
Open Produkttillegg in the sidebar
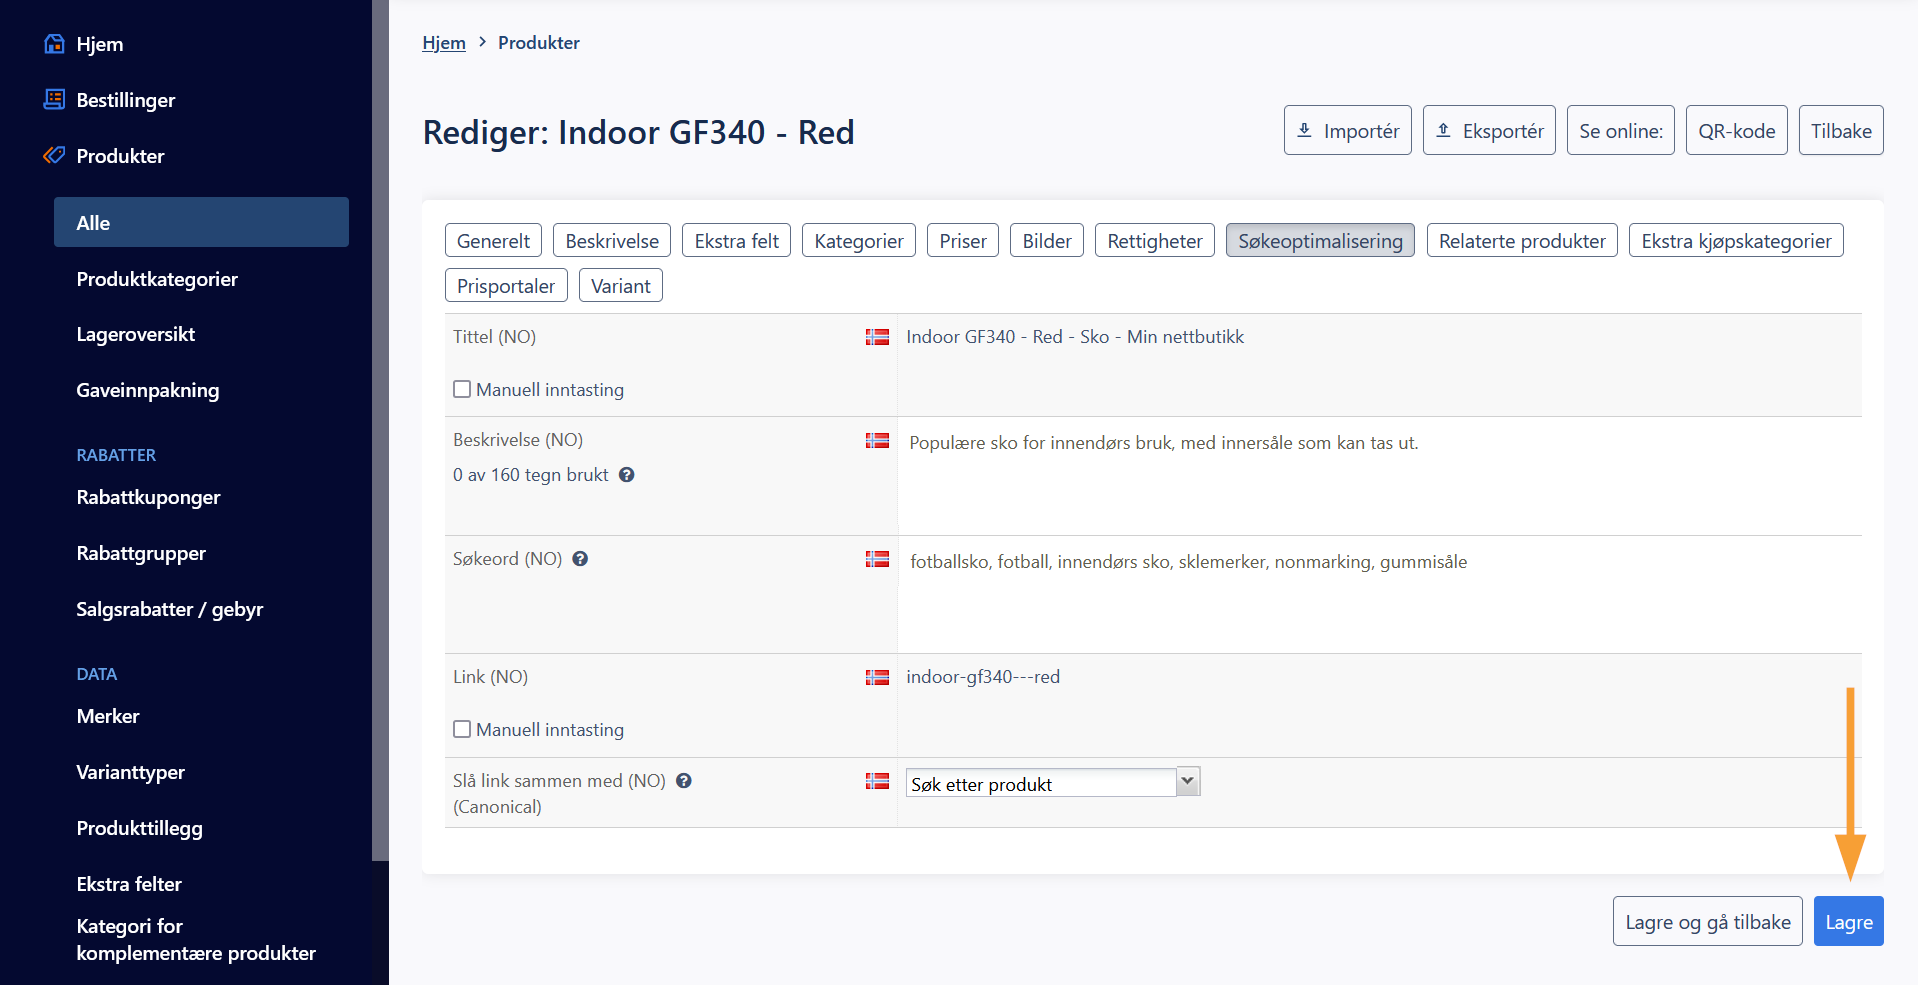(140, 828)
